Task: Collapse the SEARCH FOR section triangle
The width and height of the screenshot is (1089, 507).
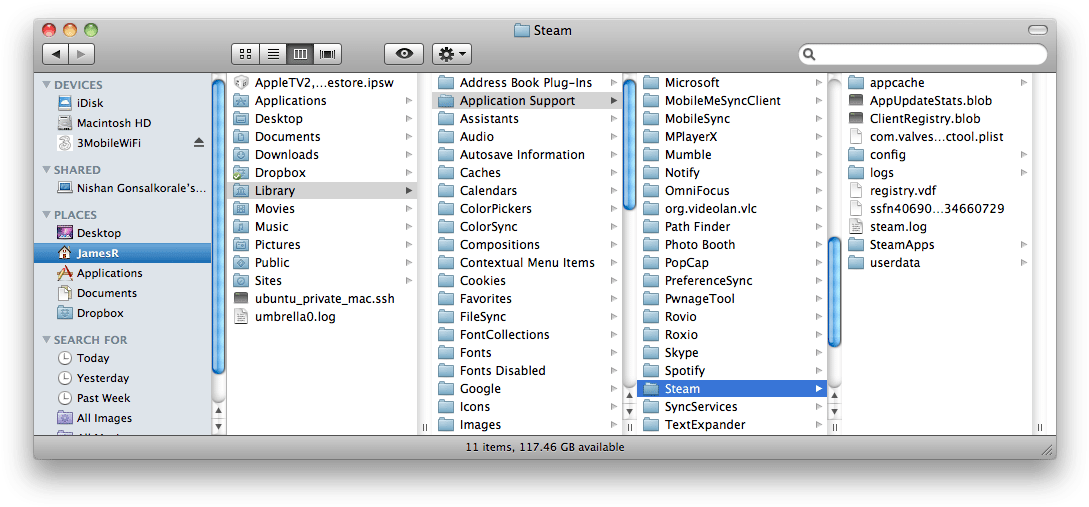Action: pos(46,340)
